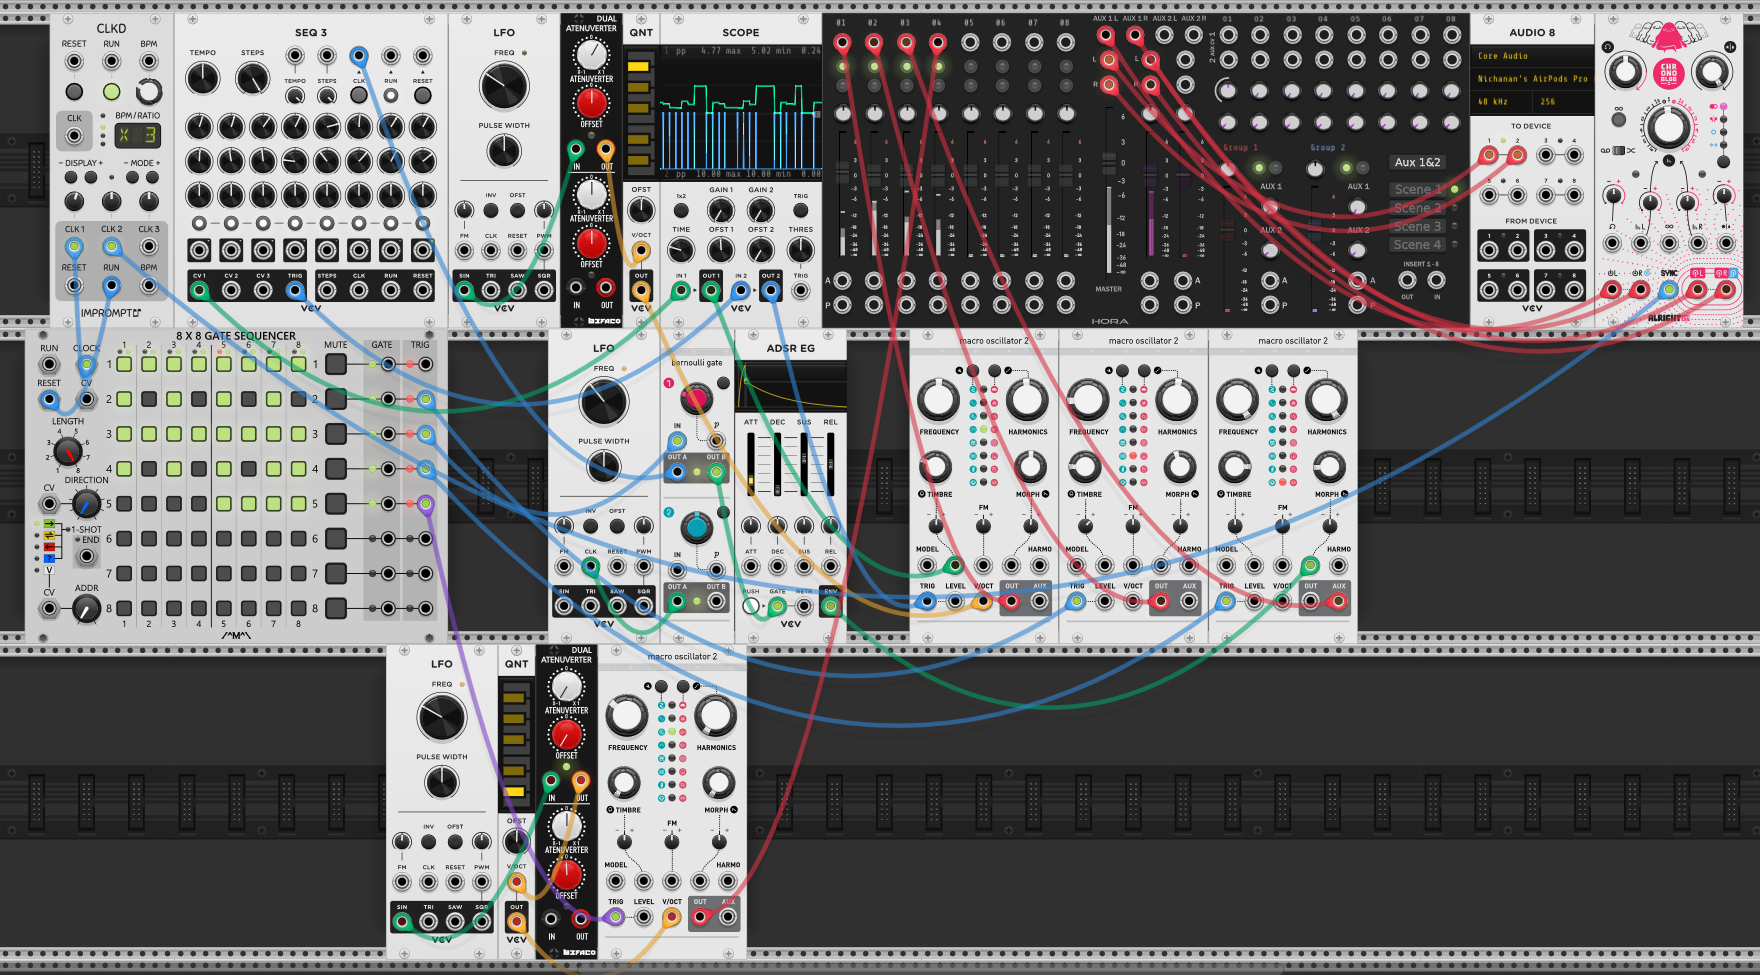Toggle the MUTE button for gate sequencer row 1
Screen dimensions: 1760x975
336,364
